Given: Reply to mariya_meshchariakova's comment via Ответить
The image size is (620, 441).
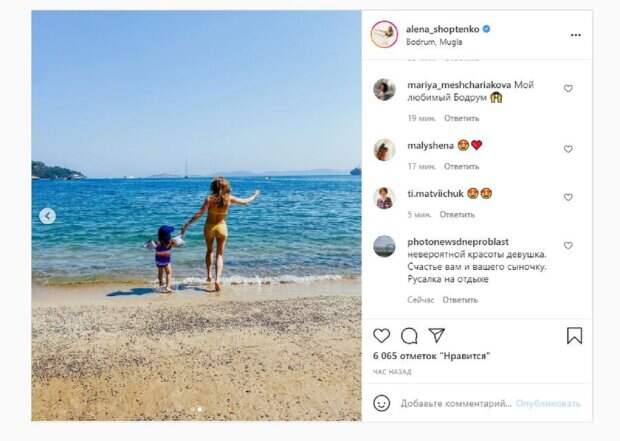Looking at the screenshot, I should [461, 118].
